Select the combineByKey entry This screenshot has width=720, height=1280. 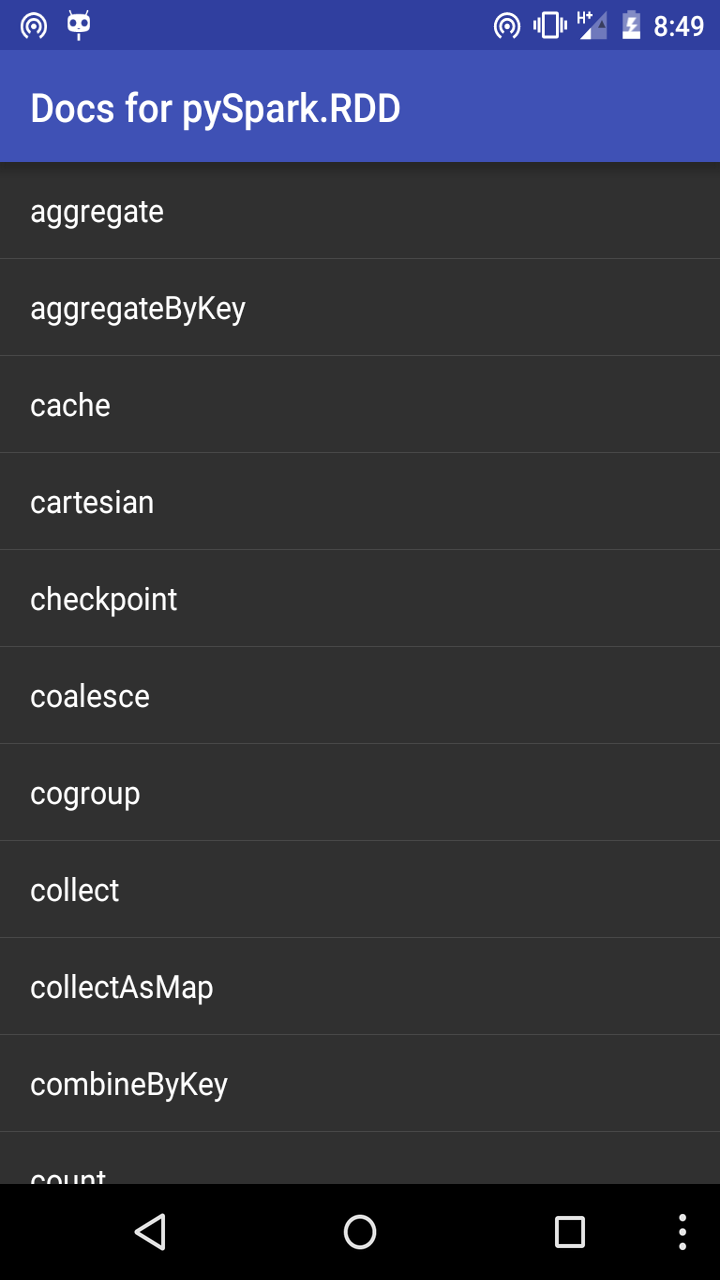129,1083
